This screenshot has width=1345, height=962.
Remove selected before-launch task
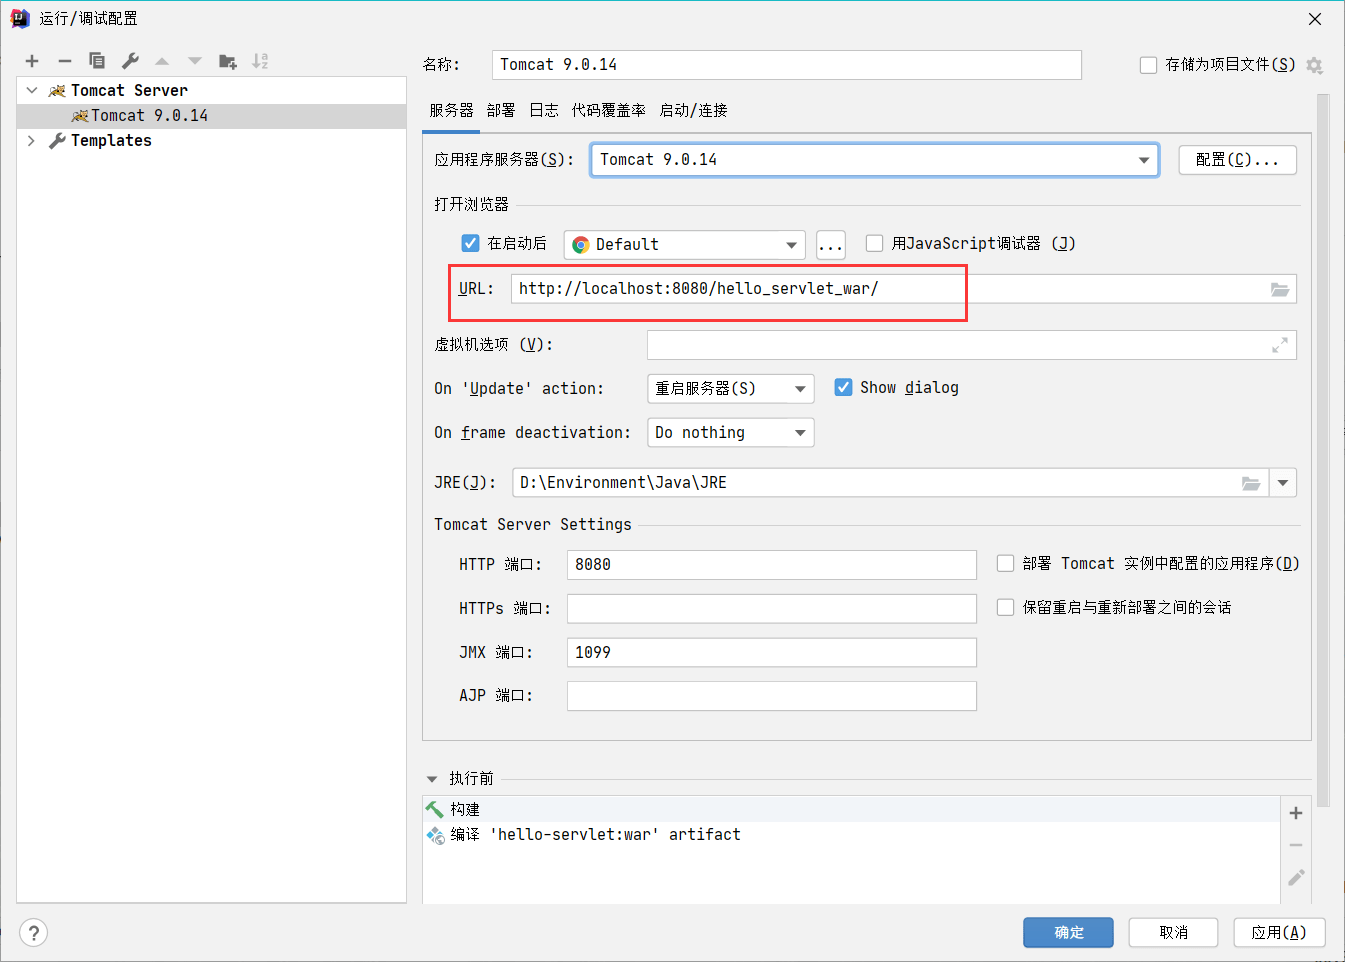1296,845
